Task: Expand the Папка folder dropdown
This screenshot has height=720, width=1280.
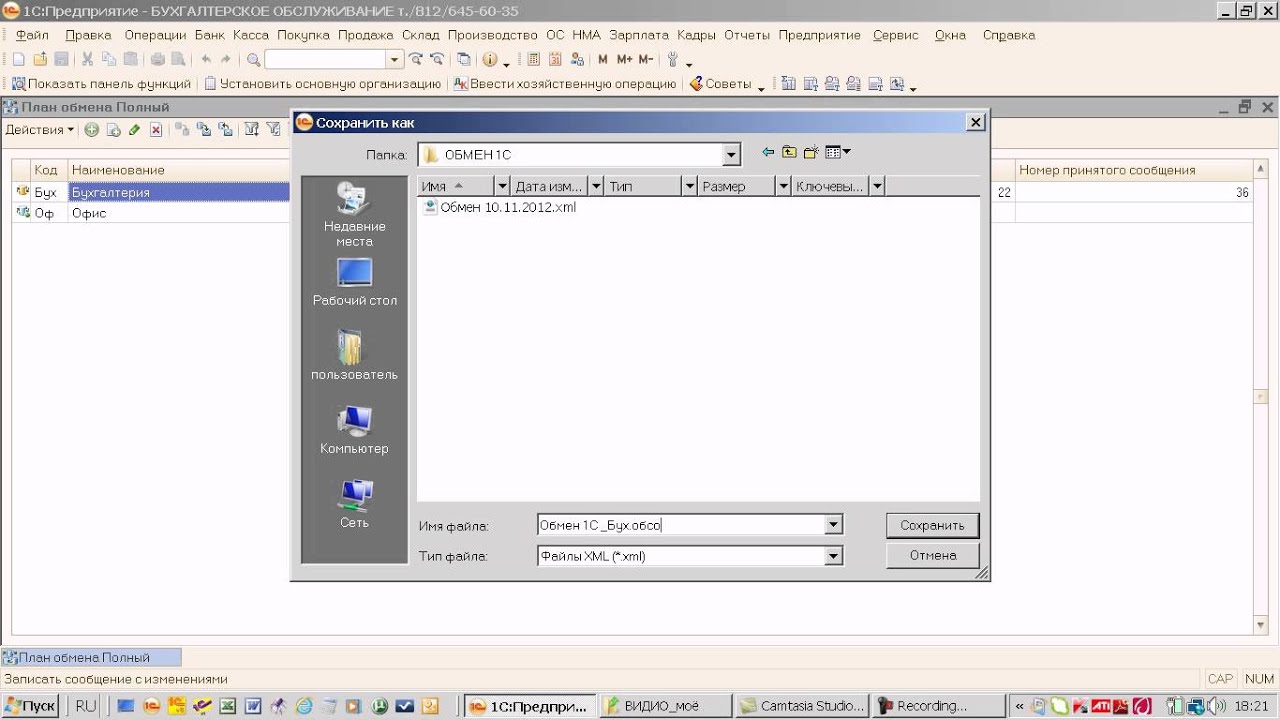Action: coord(732,155)
